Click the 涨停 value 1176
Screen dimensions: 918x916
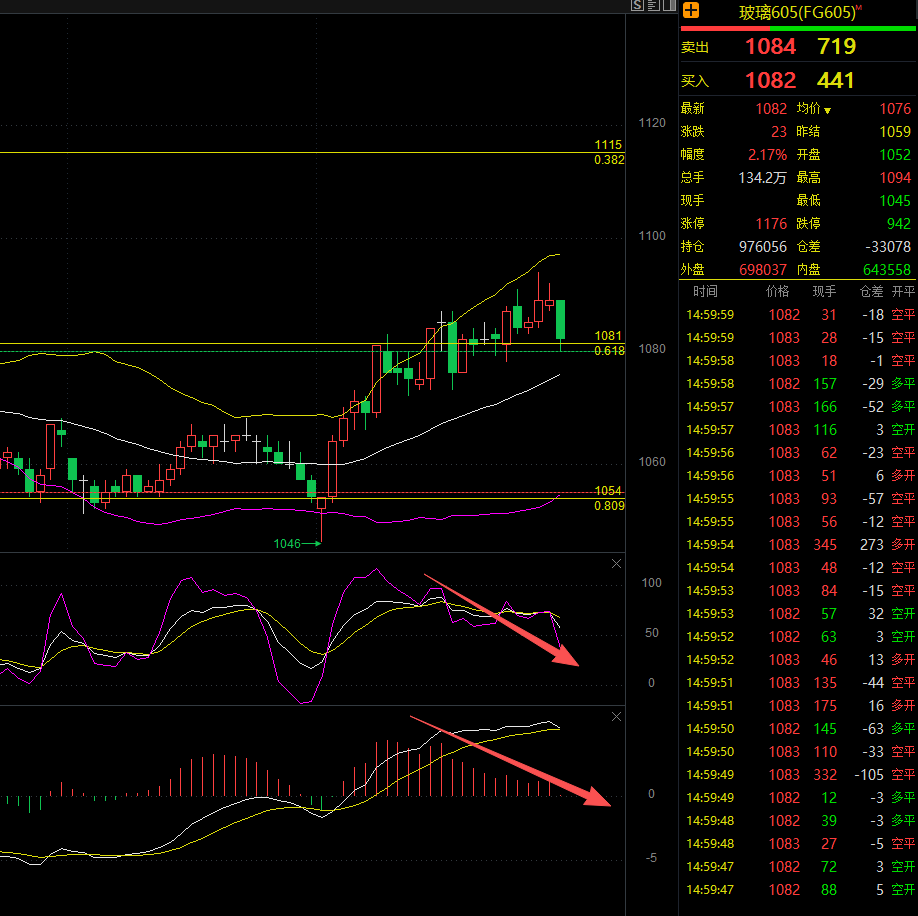coord(771,224)
